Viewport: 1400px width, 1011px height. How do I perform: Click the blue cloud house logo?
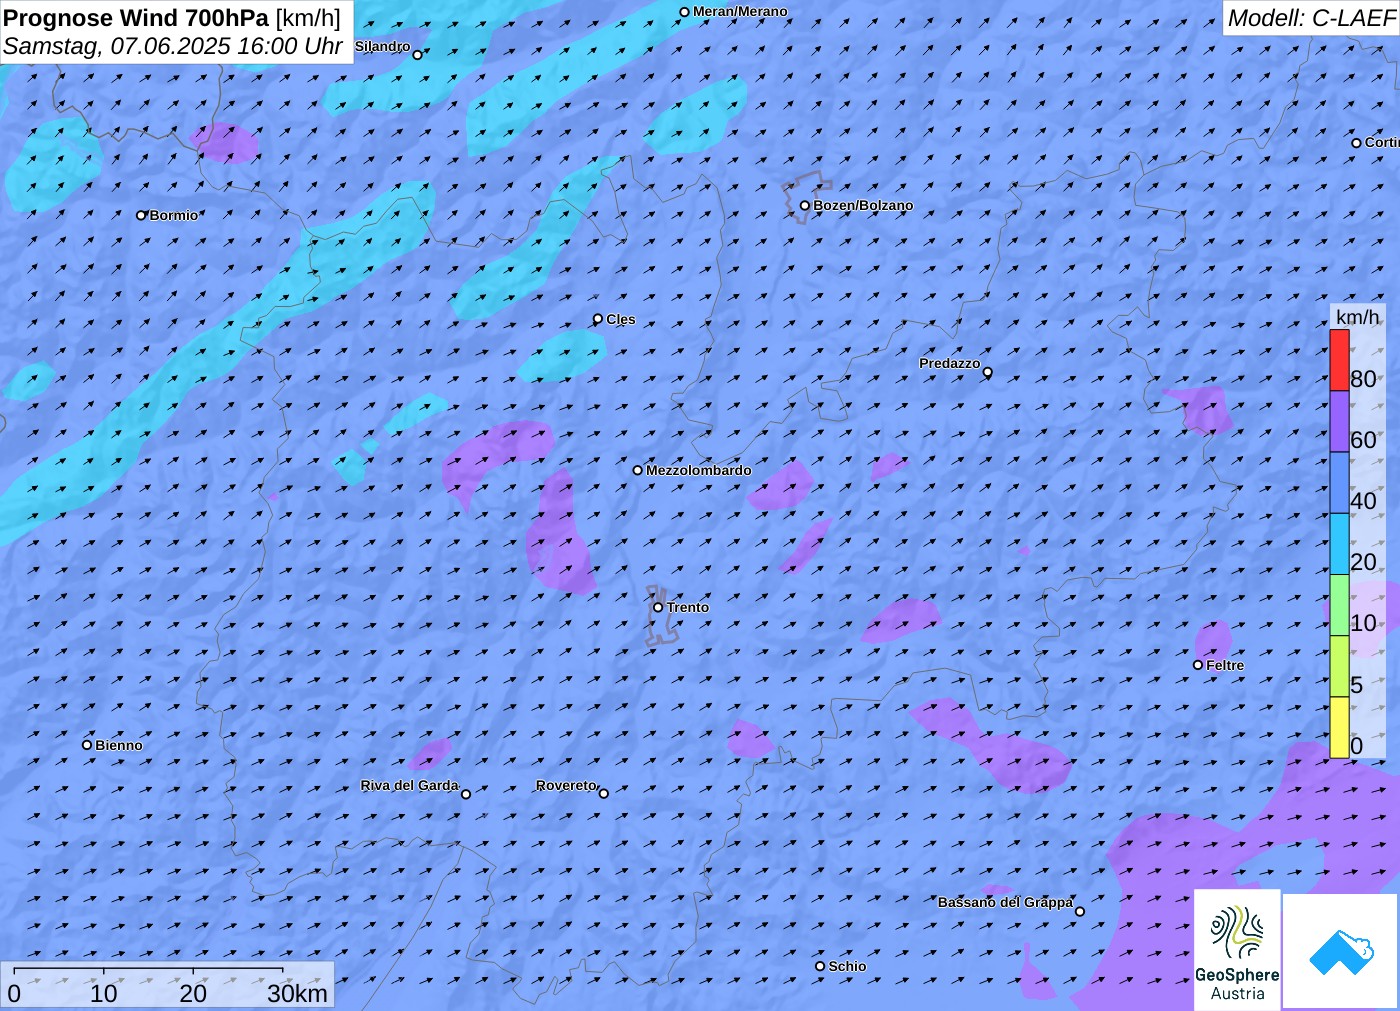coord(1341,951)
